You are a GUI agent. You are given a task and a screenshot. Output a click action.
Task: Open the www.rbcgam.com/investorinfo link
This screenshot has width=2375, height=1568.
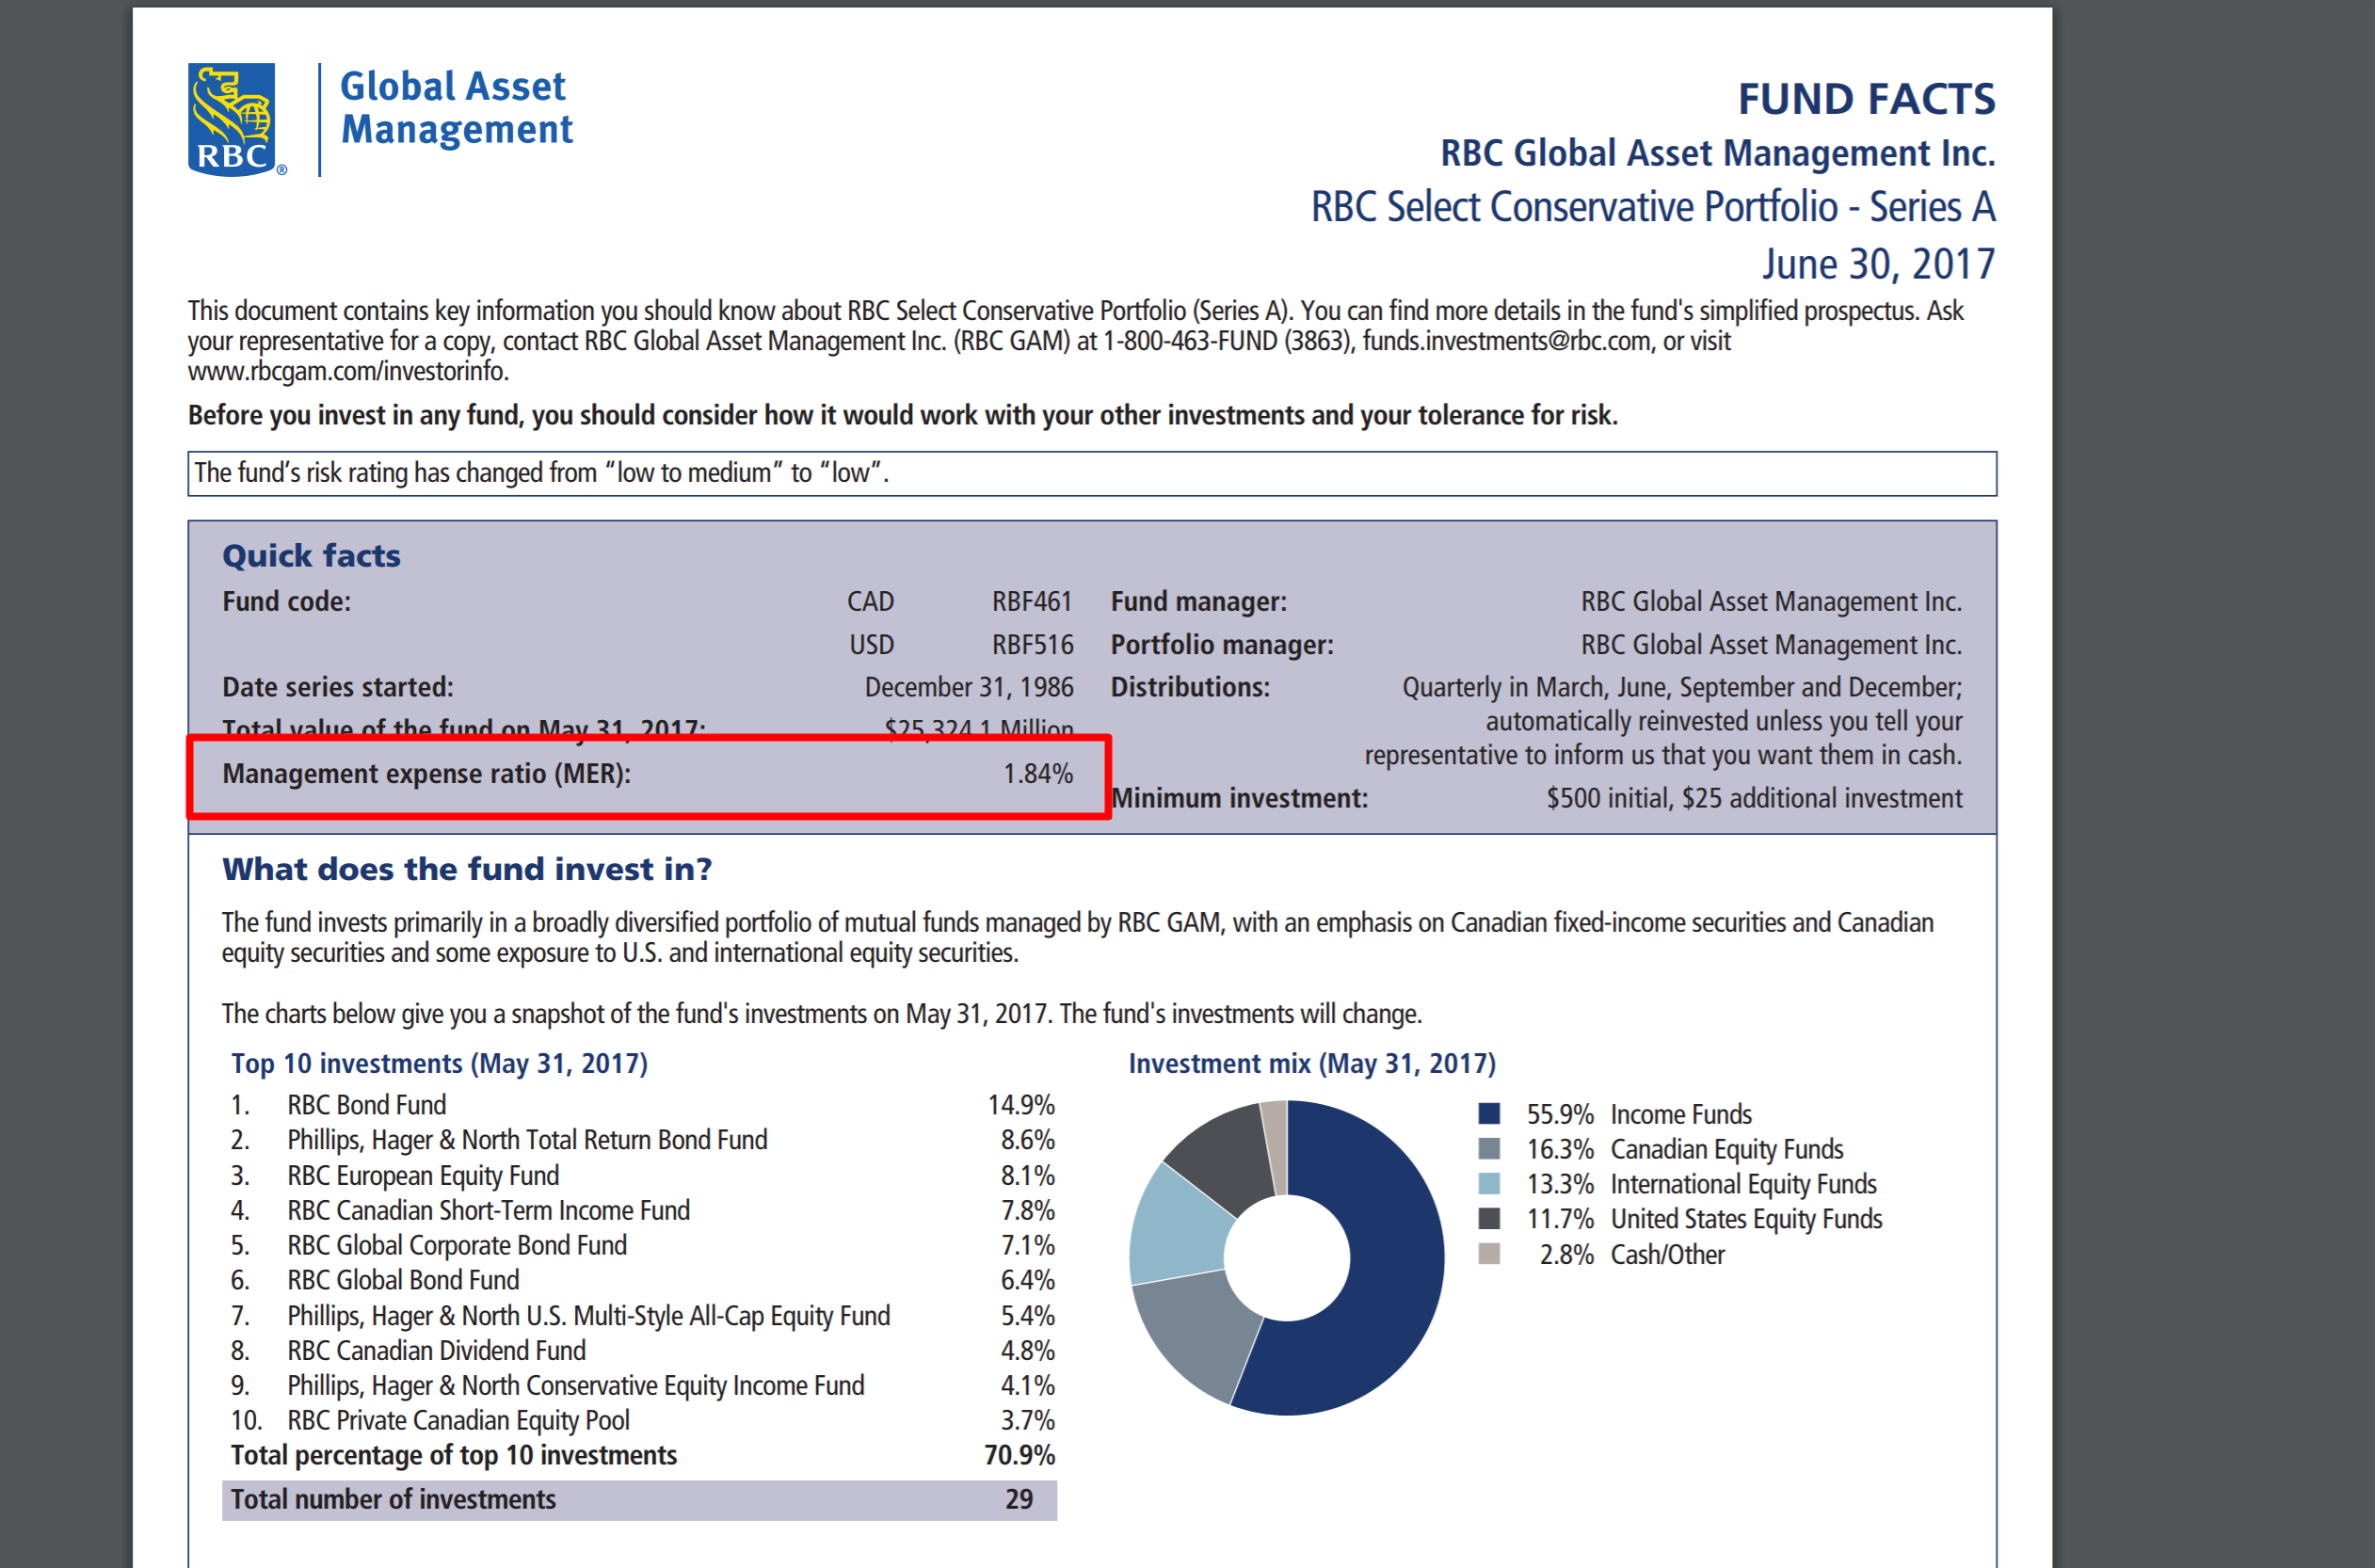point(348,372)
